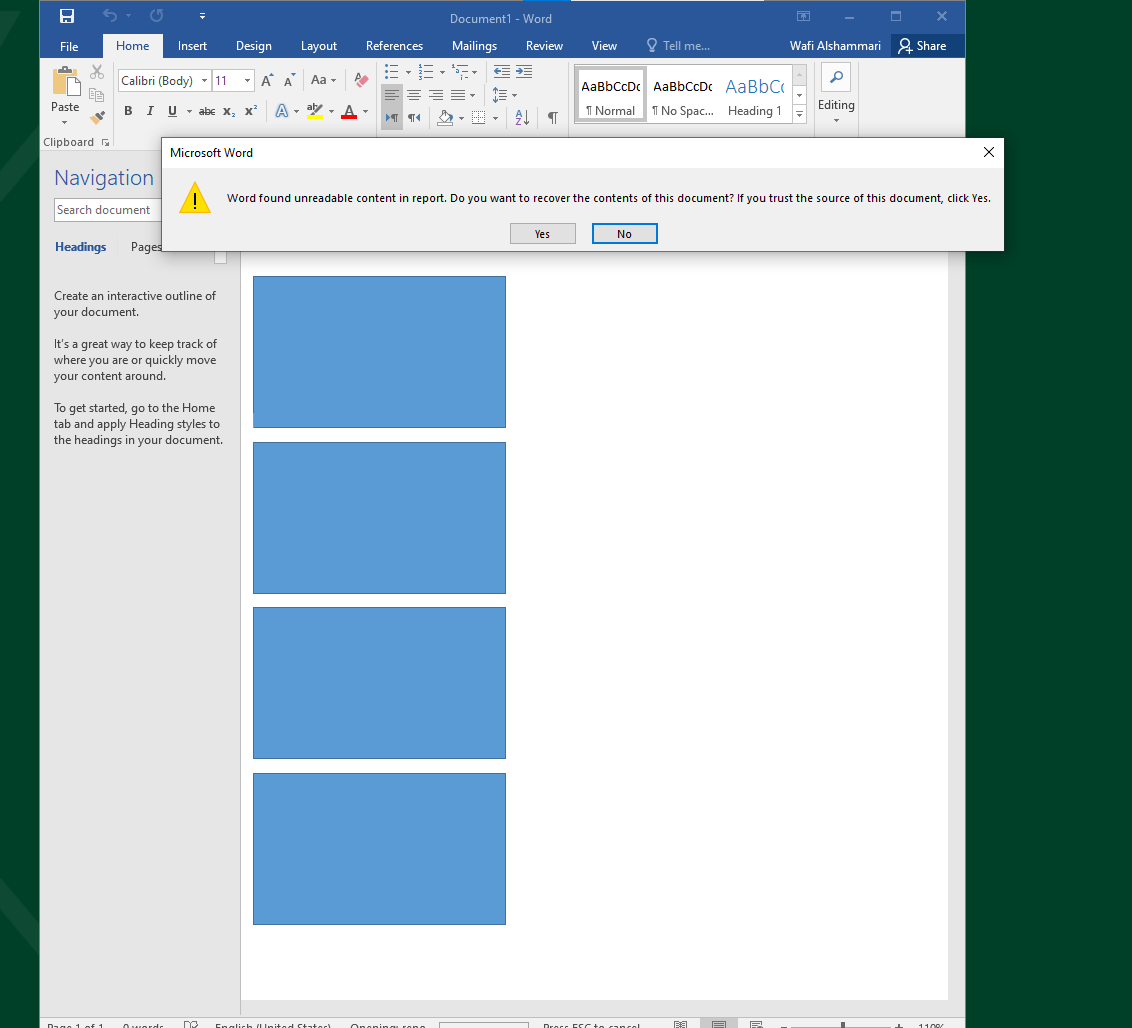This screenshot has height=1028, width=1132.
Task: Switch to the Mailings ribbon tab
Action: tap(474, 46)
